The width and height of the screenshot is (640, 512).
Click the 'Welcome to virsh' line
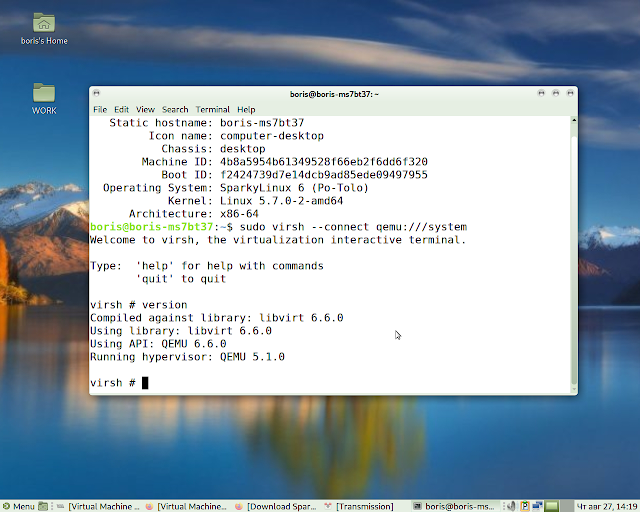[x=278, y=240]
